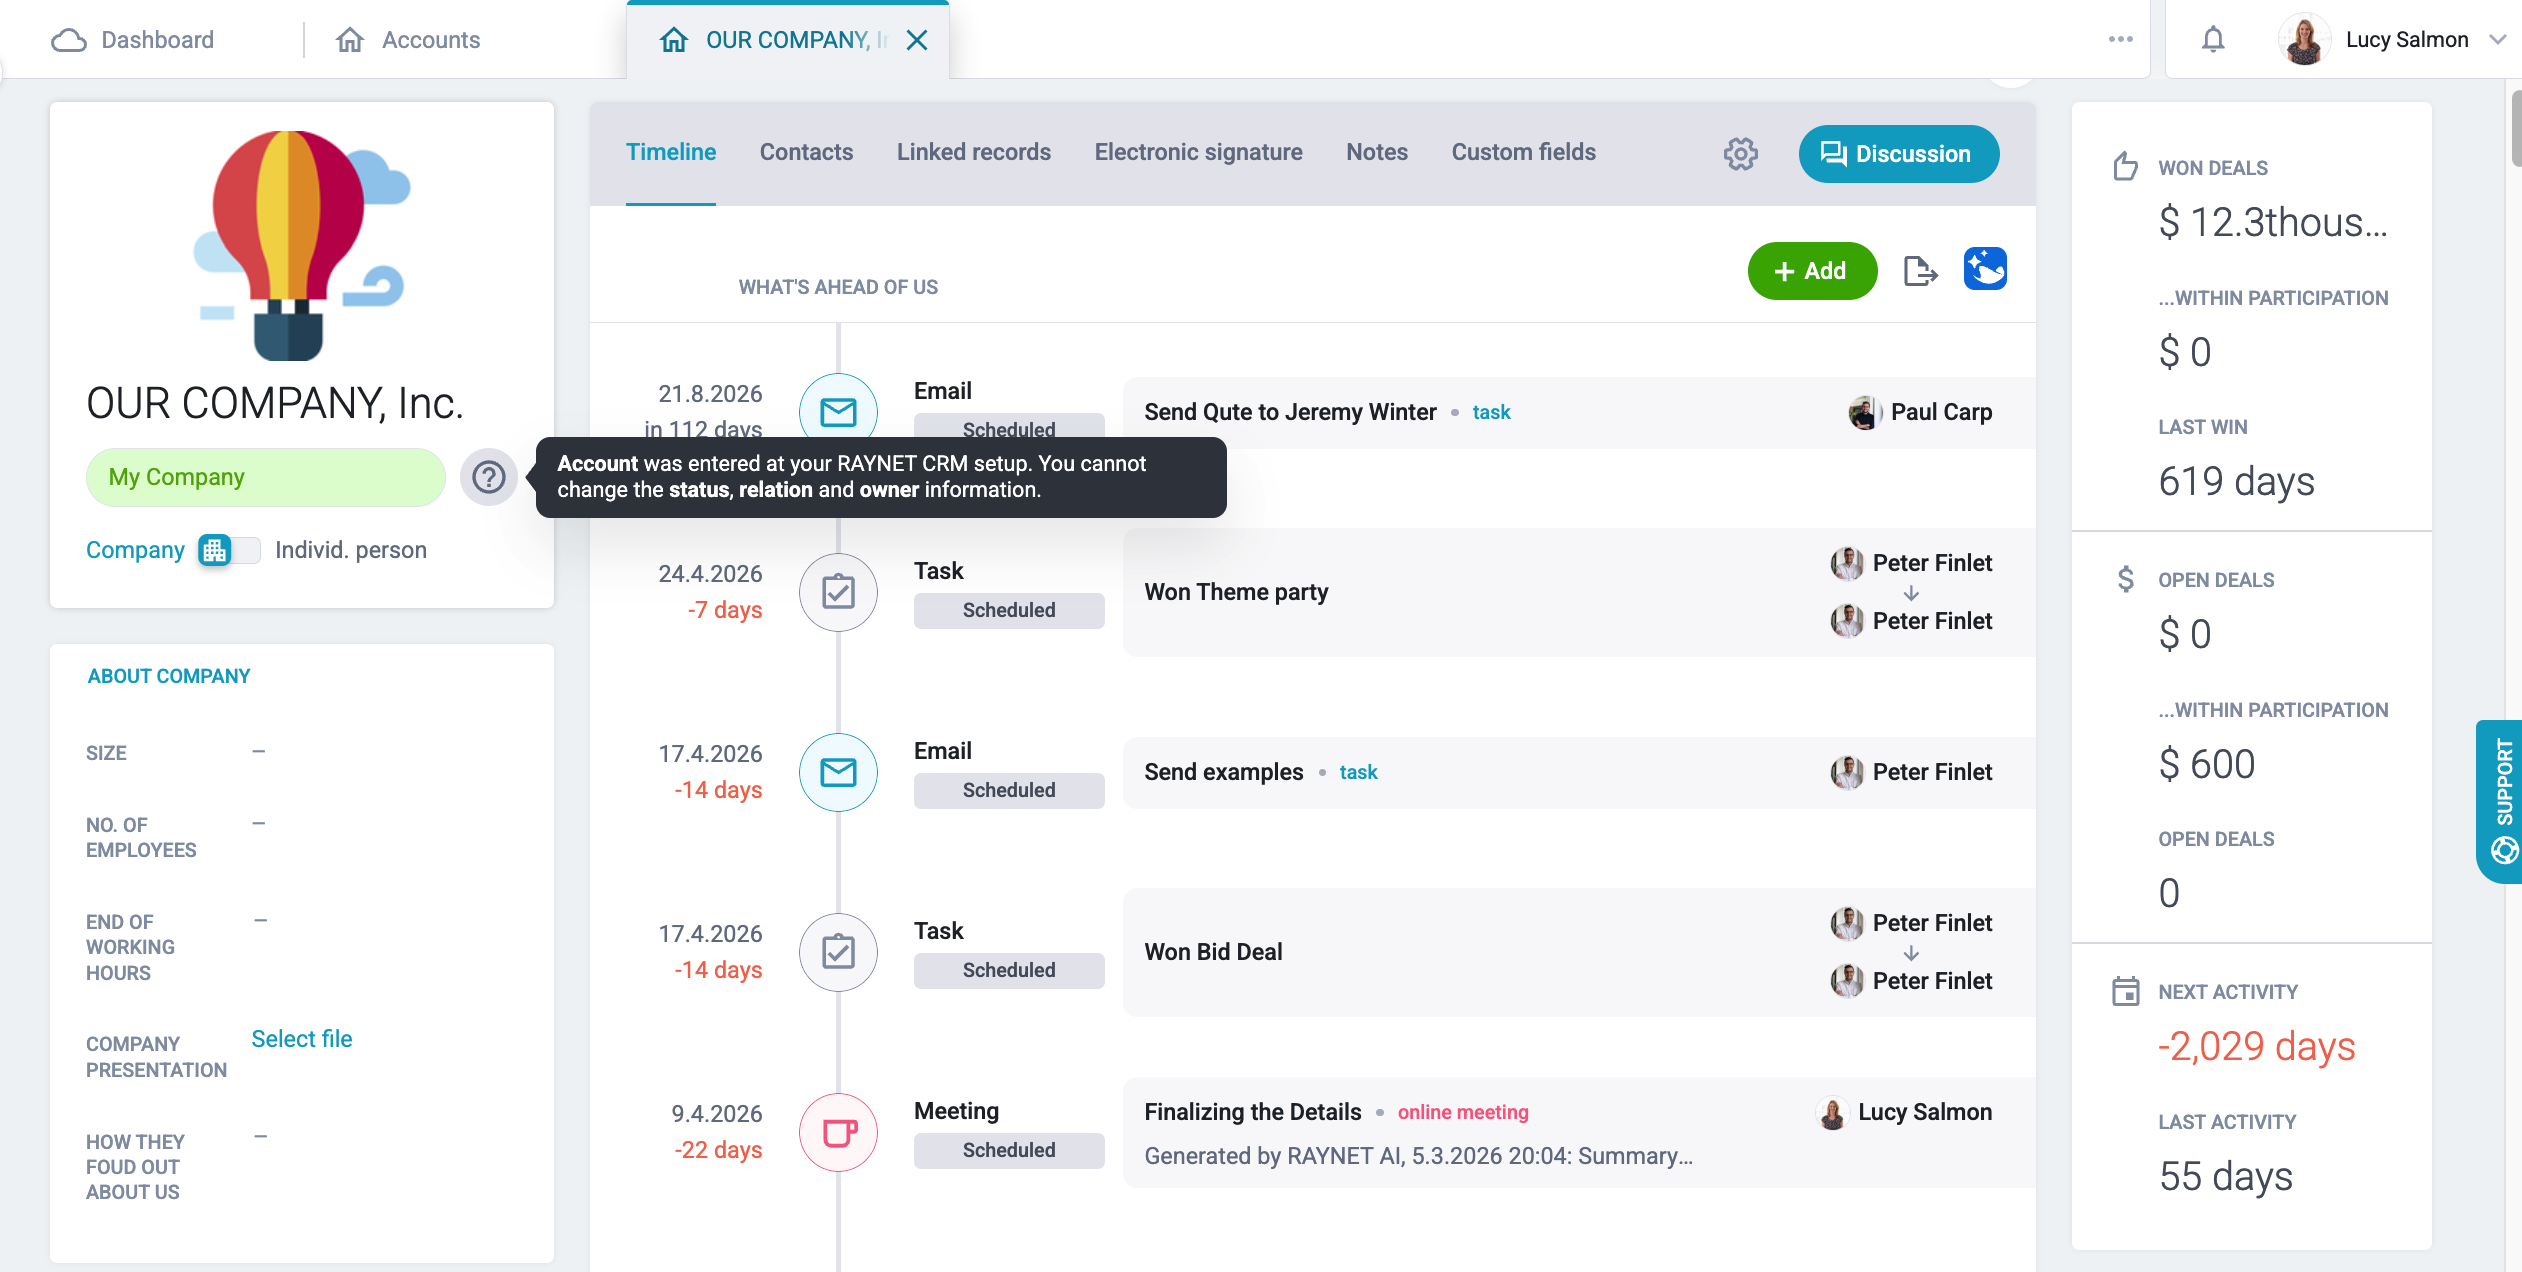Image resolution: width=2522 pixels, height=1272 pixels.
Task: Click the task icon for Won Bid Deal
Action: point(838,952)
